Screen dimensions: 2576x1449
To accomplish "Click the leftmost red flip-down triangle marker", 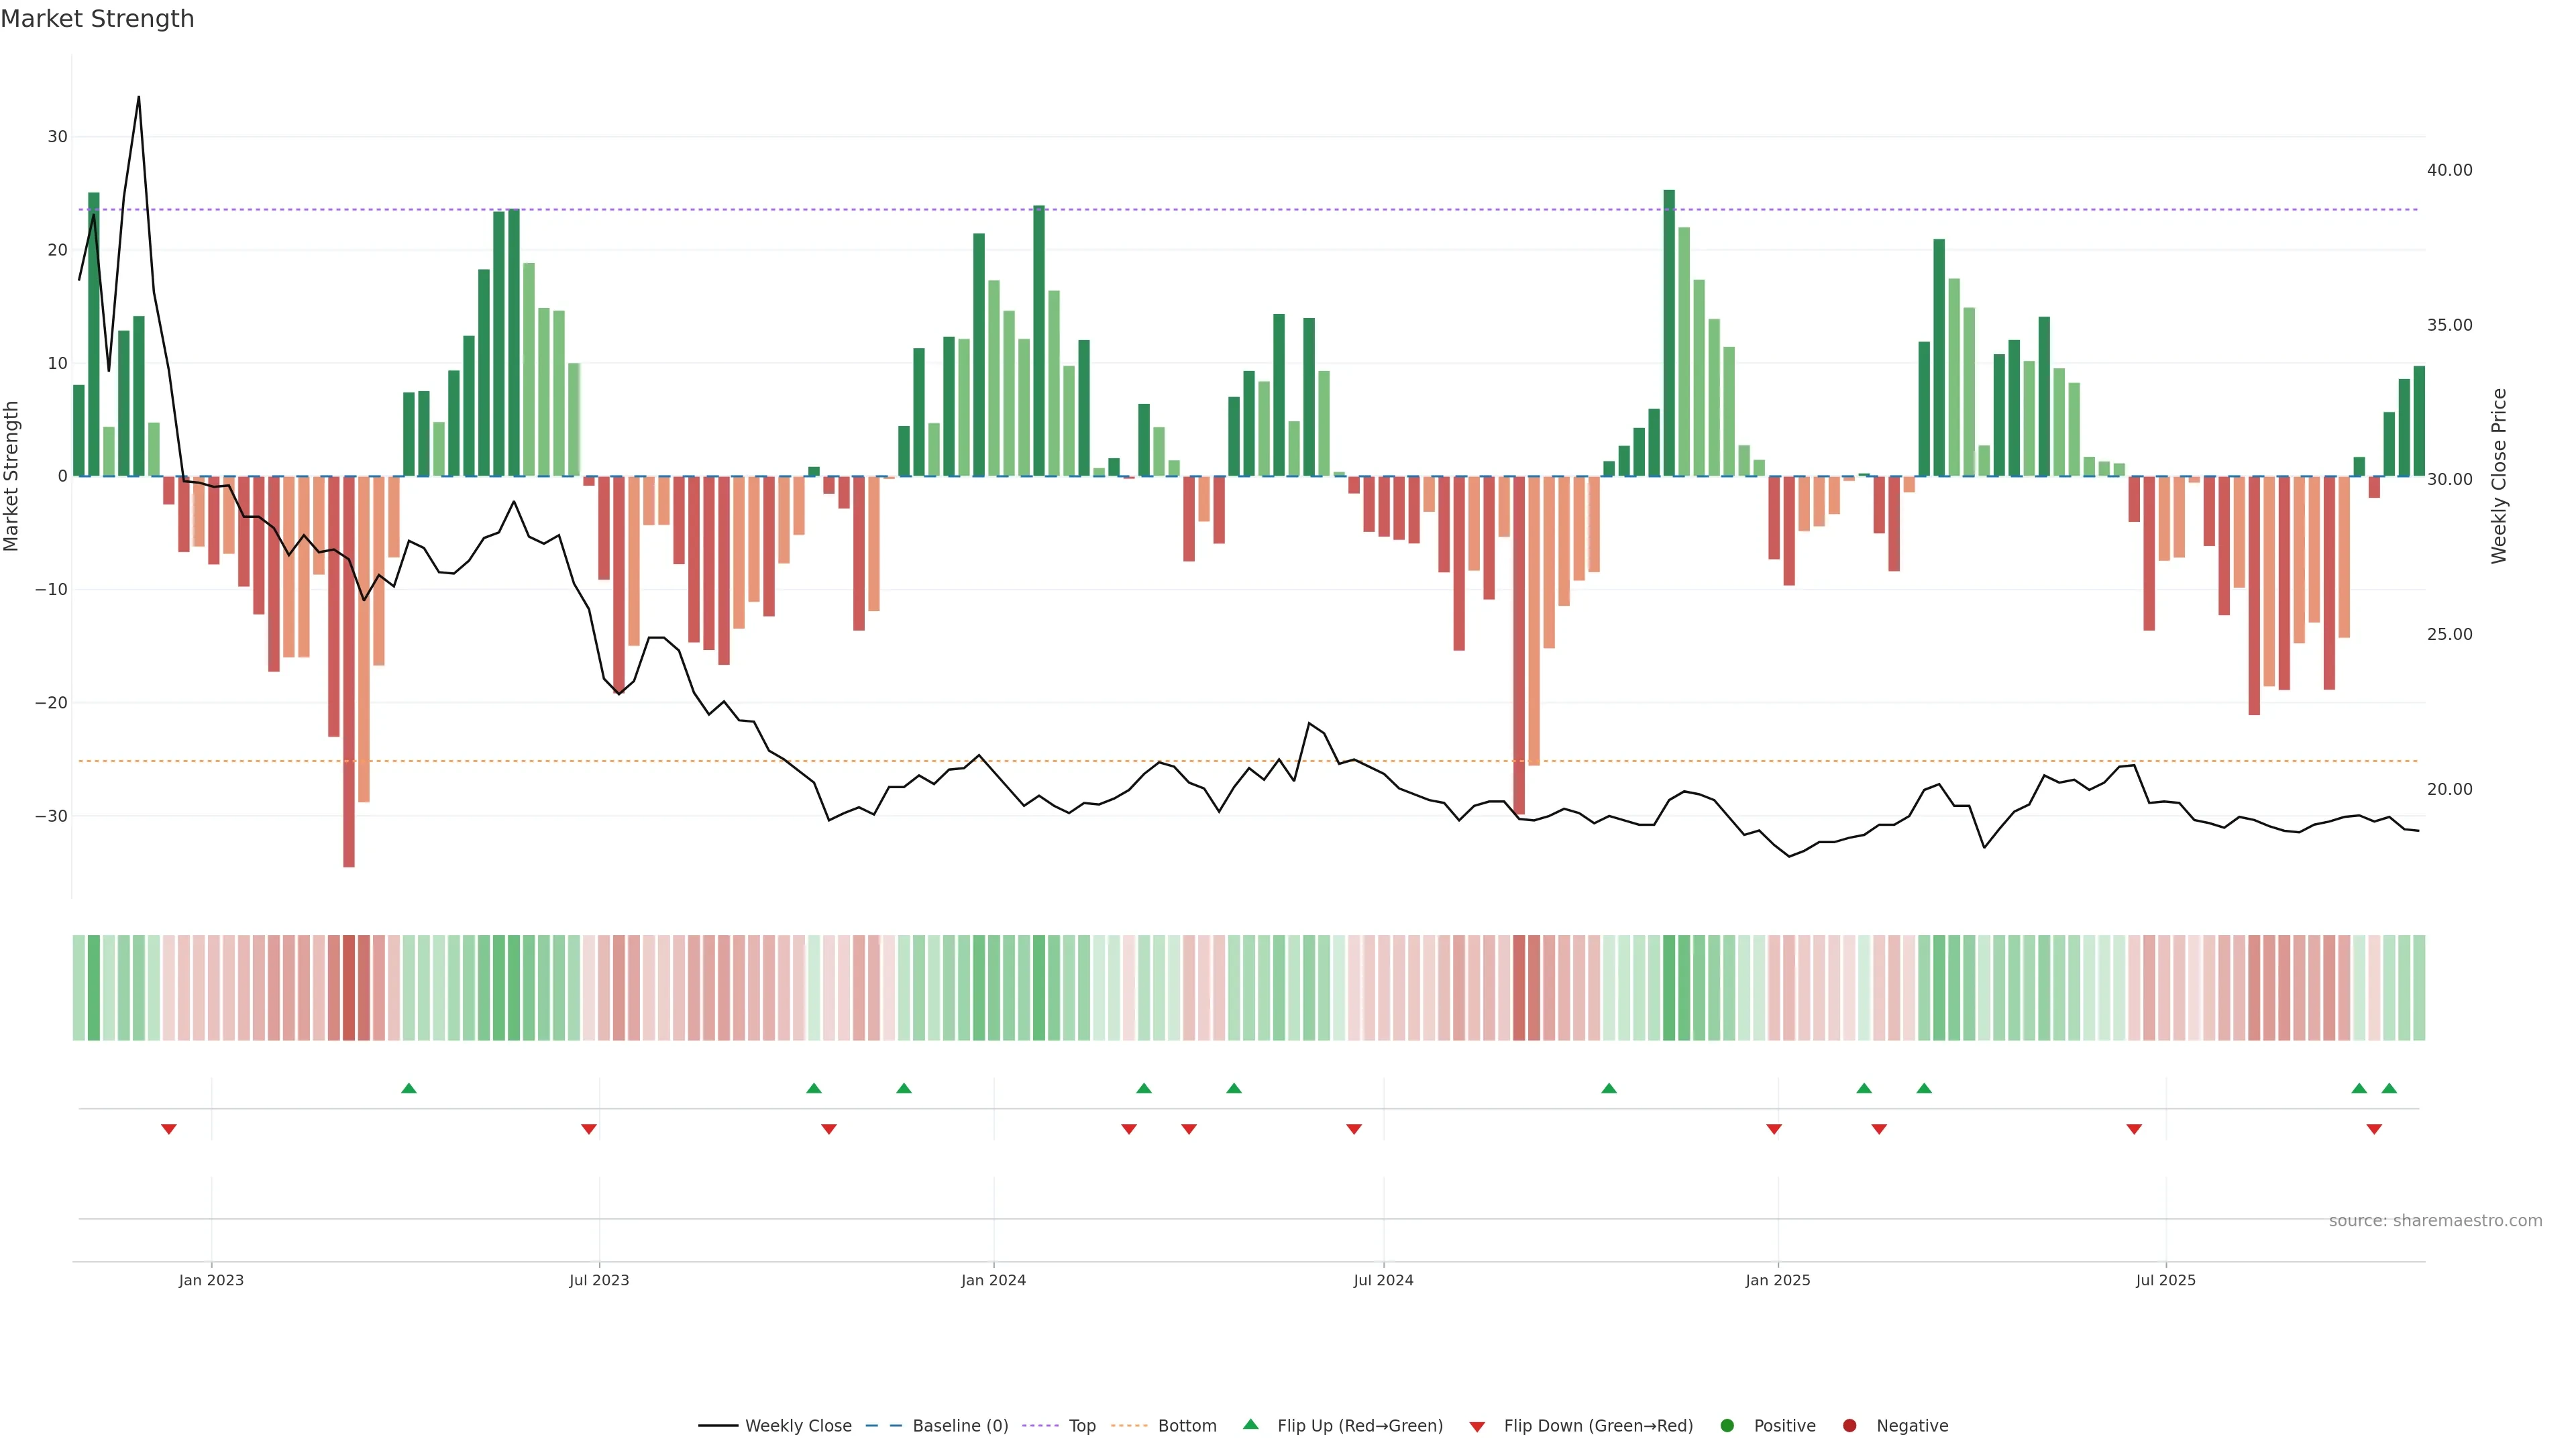I will (x=169, y=1129).
